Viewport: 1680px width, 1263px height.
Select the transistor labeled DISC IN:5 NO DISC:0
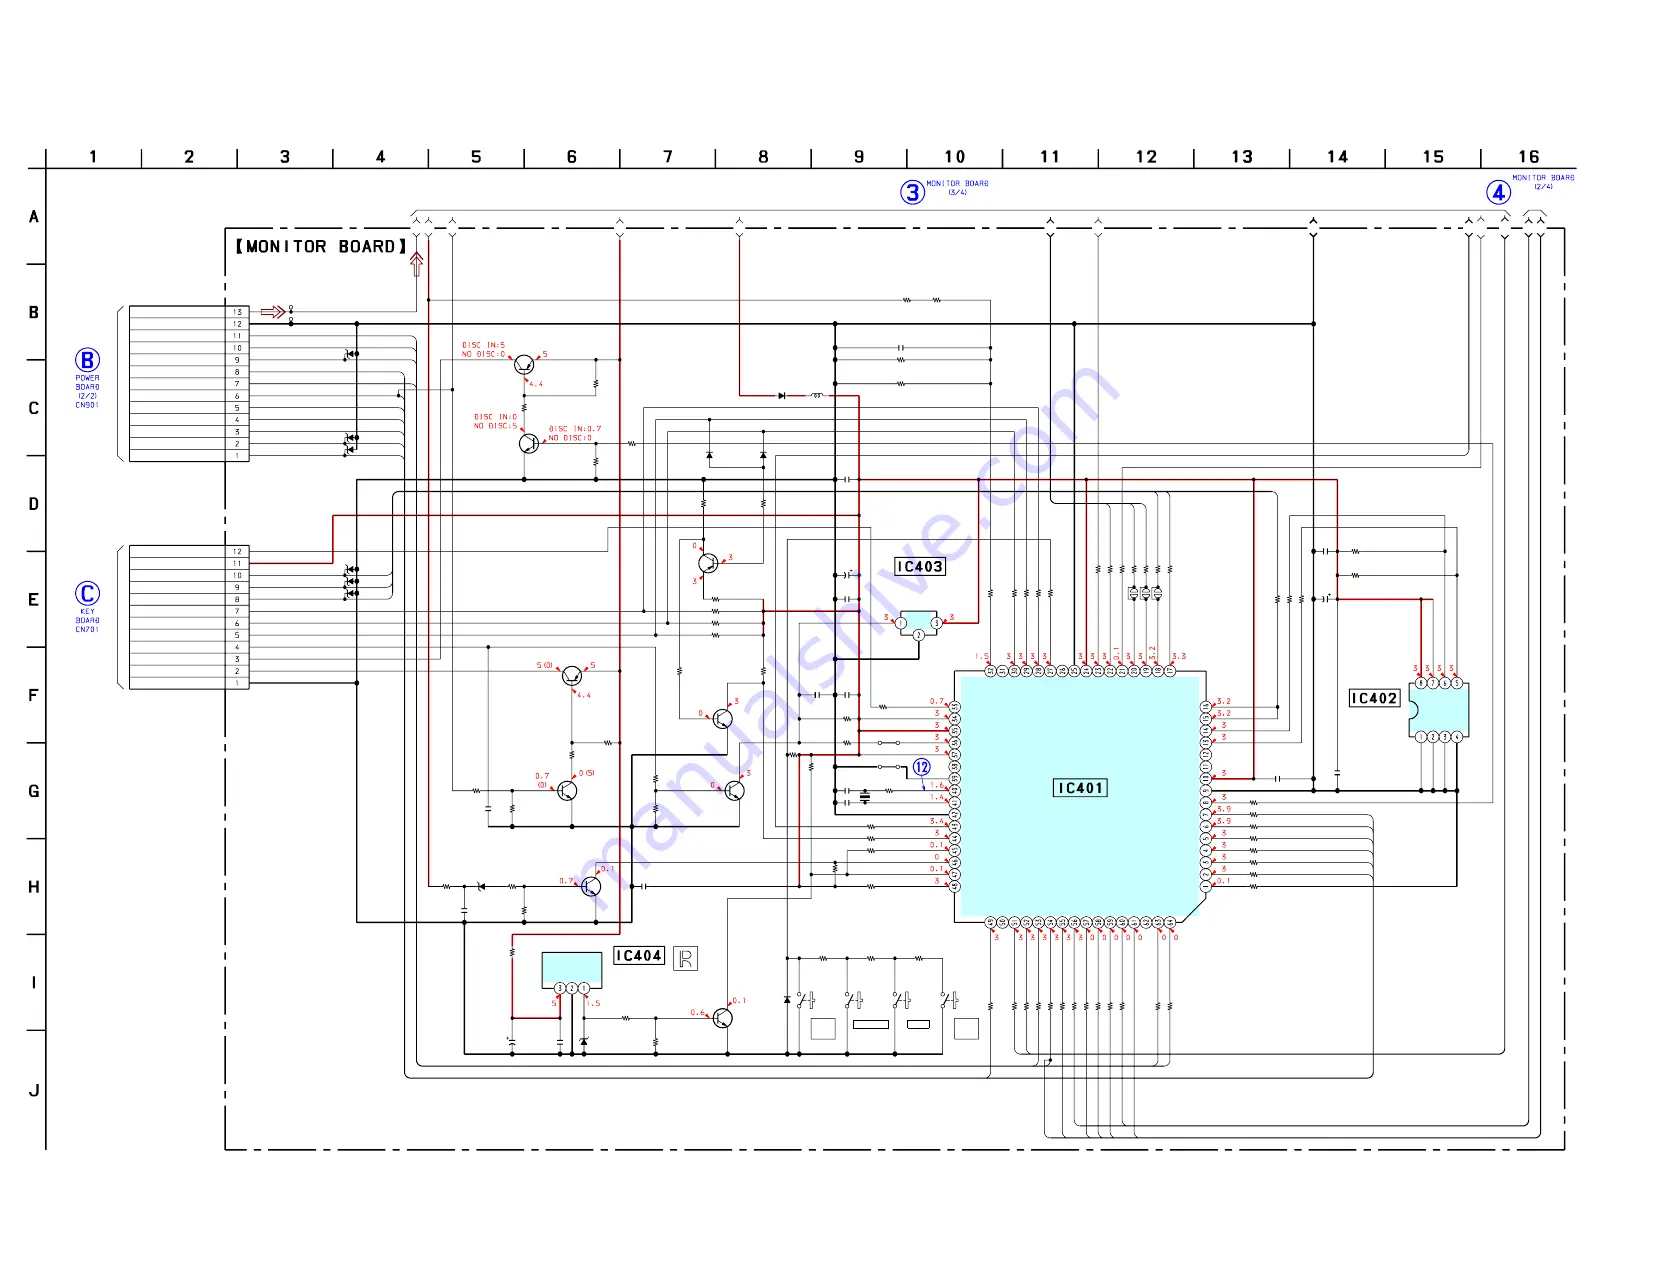click(x=524, y=364)
